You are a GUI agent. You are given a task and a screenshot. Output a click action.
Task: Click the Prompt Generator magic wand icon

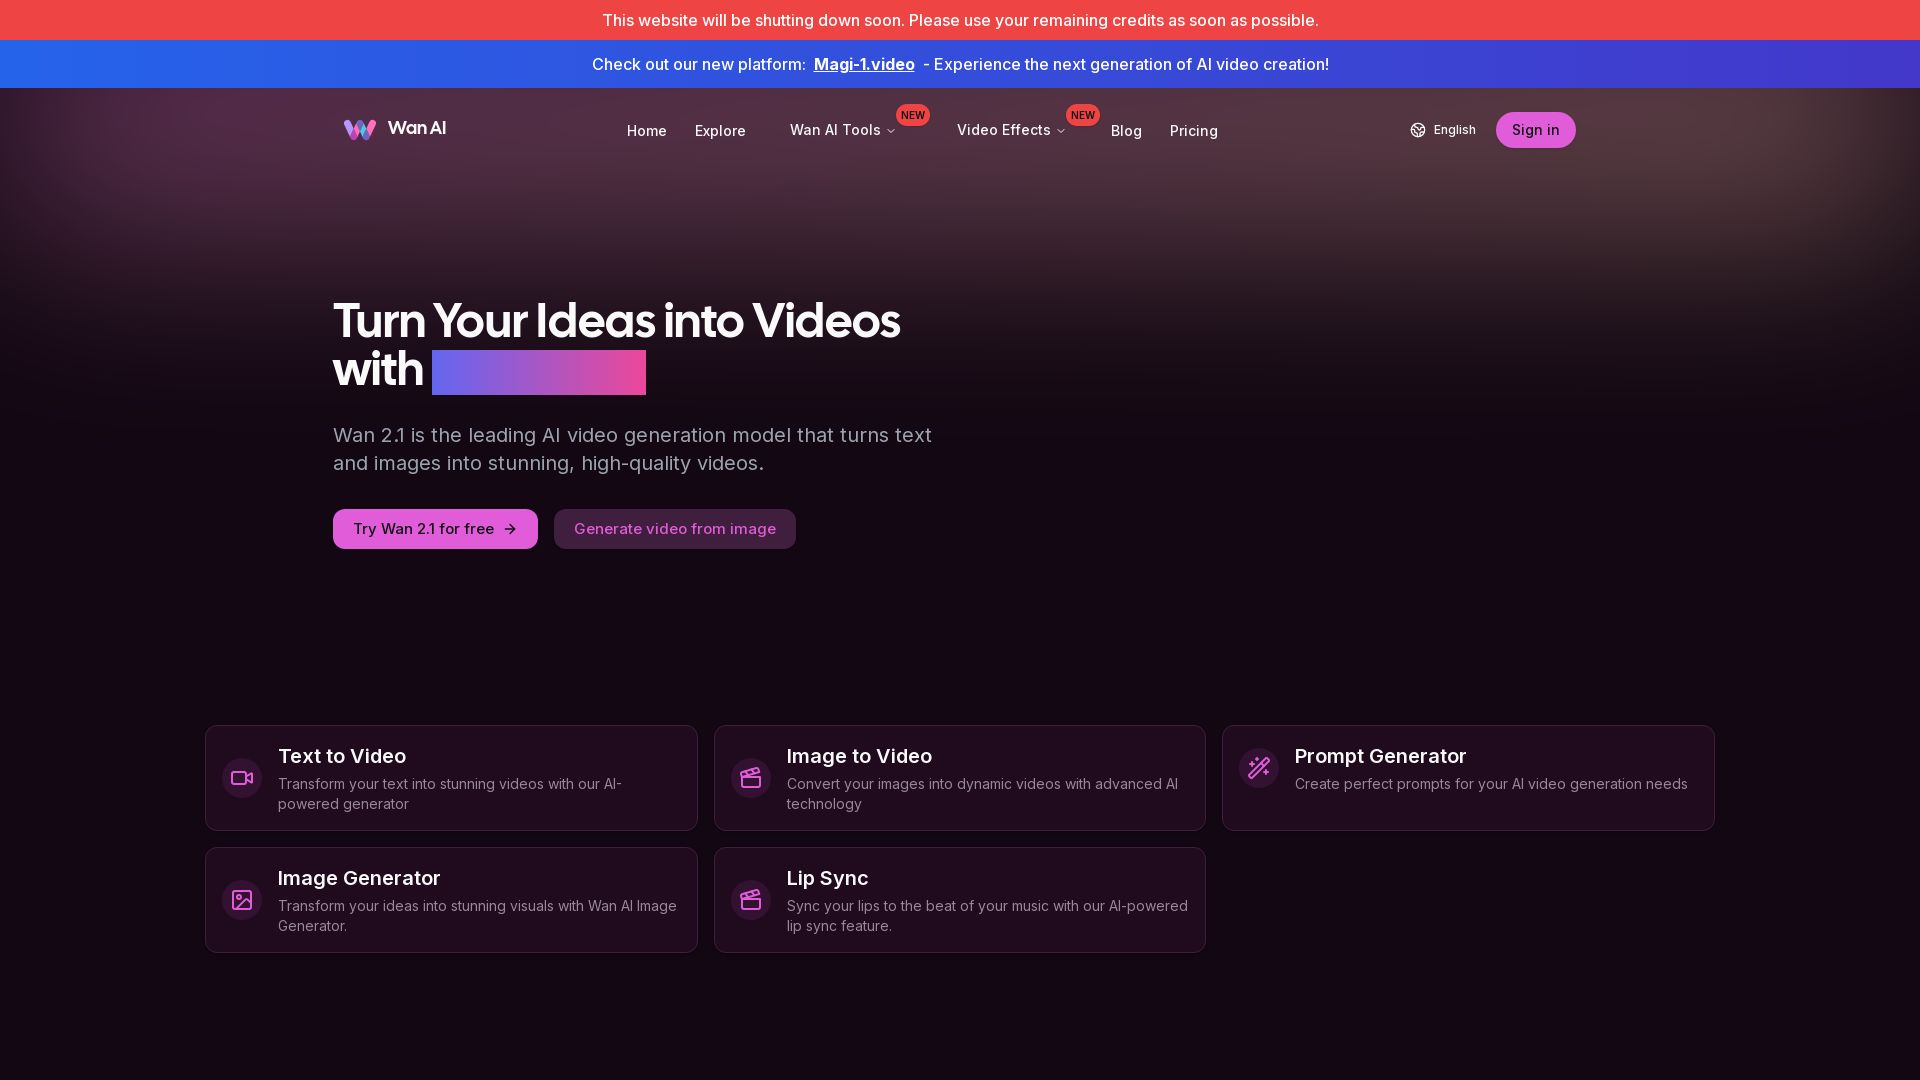pos(1259,768)
